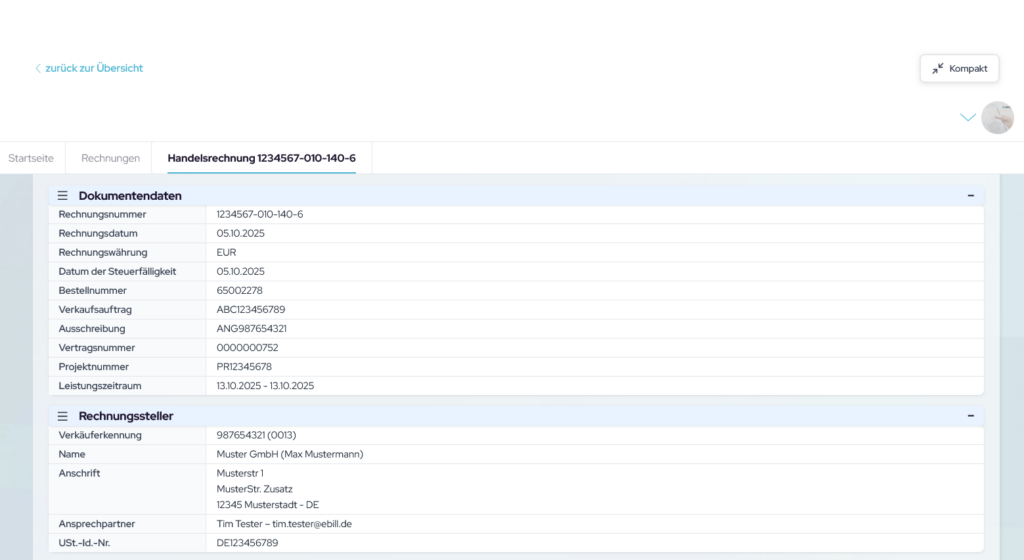Open the Rechnungen tab
The height and width of the screenshot is (560, 1024).
coord(110,158)
